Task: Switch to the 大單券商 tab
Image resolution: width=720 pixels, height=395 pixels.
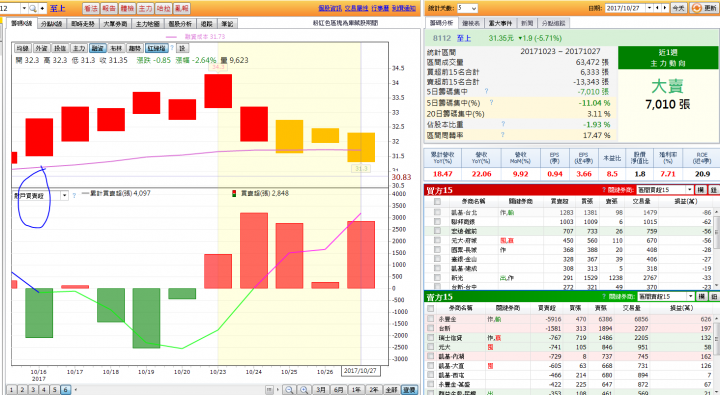Action: point(115,23)
